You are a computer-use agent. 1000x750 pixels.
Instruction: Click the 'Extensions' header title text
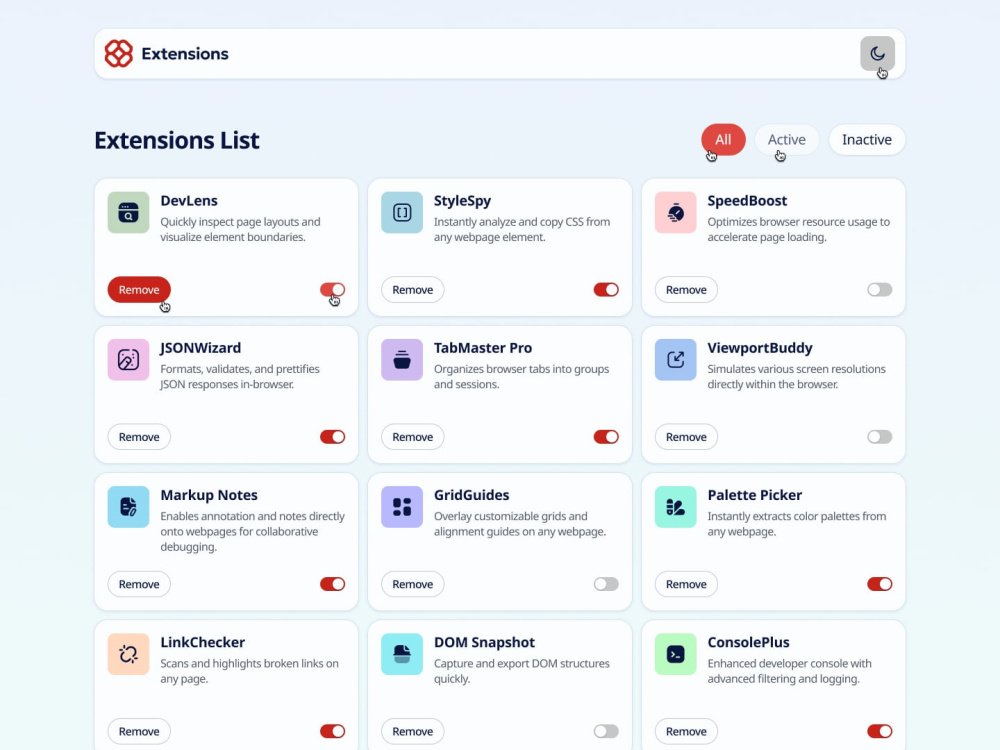[185, 54]
